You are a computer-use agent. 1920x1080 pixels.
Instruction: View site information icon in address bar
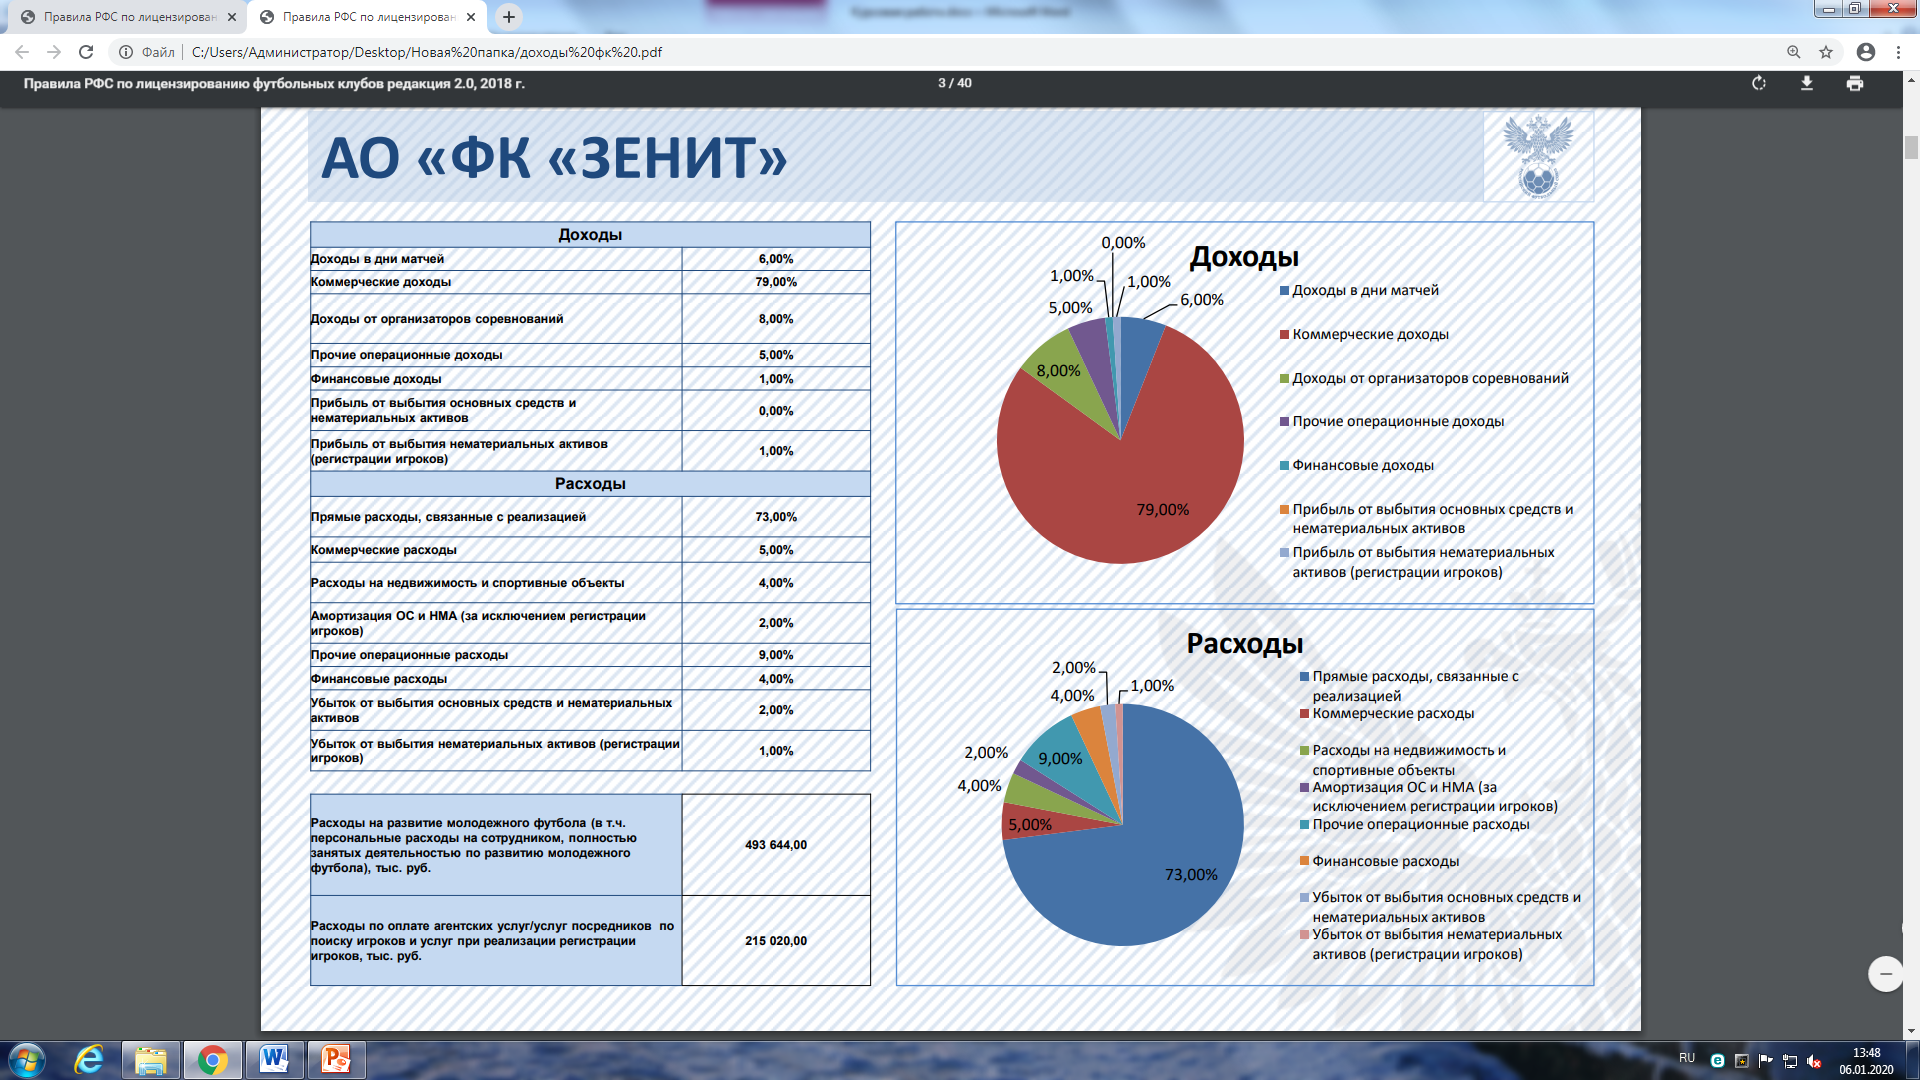pos(126,52)
